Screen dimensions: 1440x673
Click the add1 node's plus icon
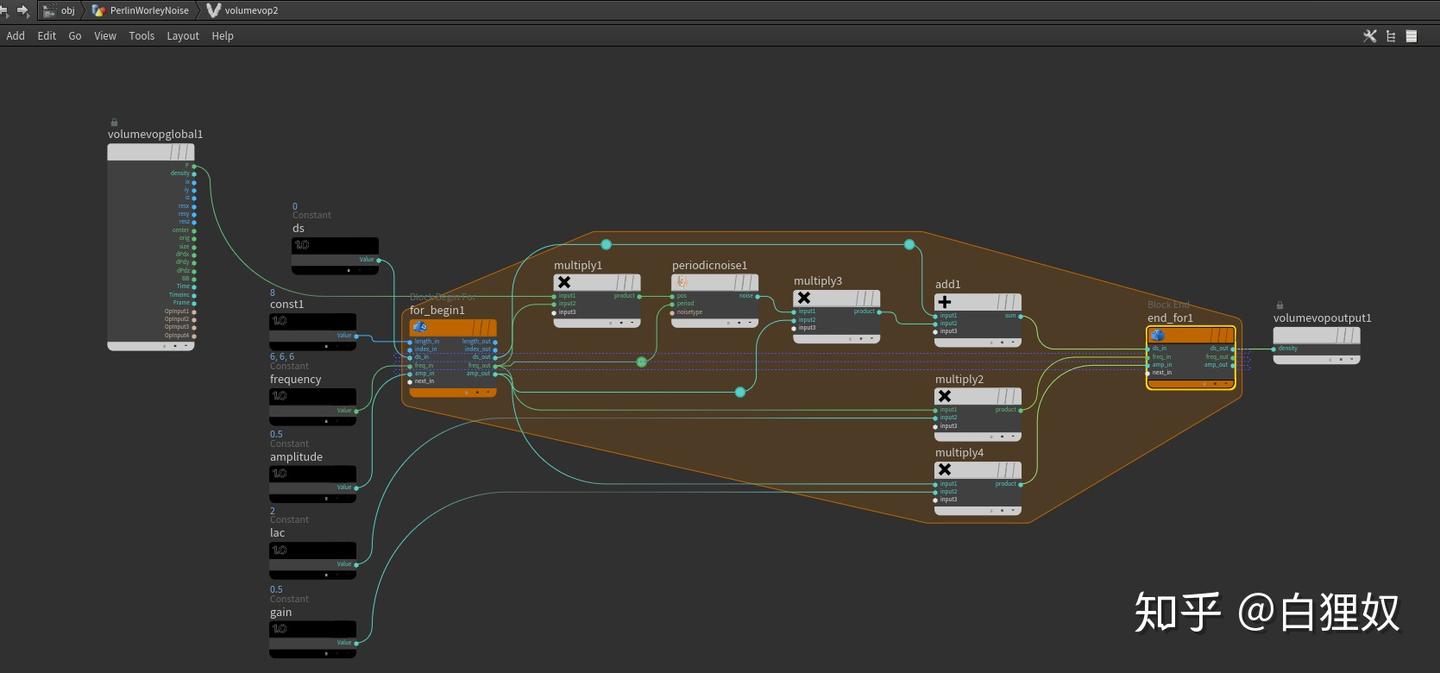[x=945, y=302]
